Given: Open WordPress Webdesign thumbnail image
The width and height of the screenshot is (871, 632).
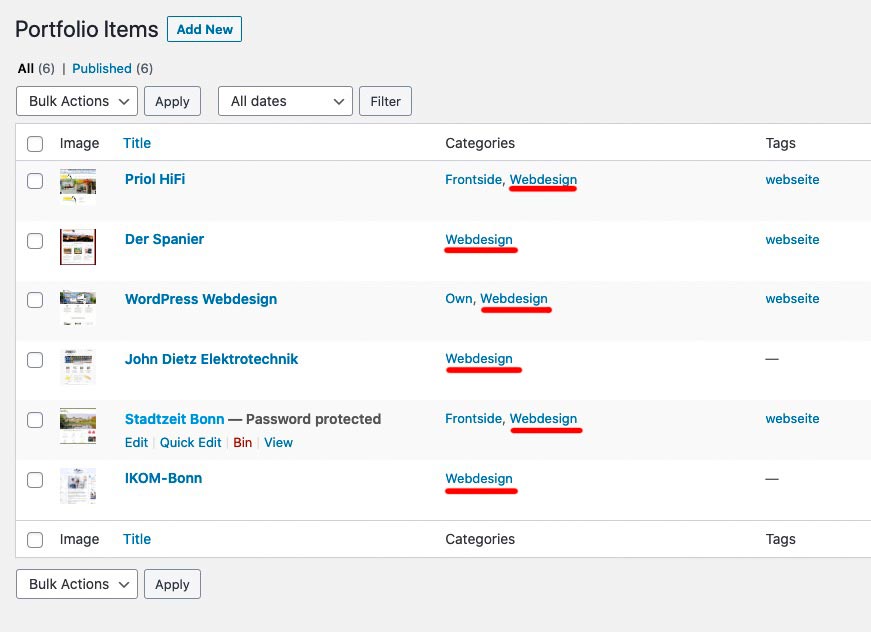Looking at the screenshot, I should point(78,307).
